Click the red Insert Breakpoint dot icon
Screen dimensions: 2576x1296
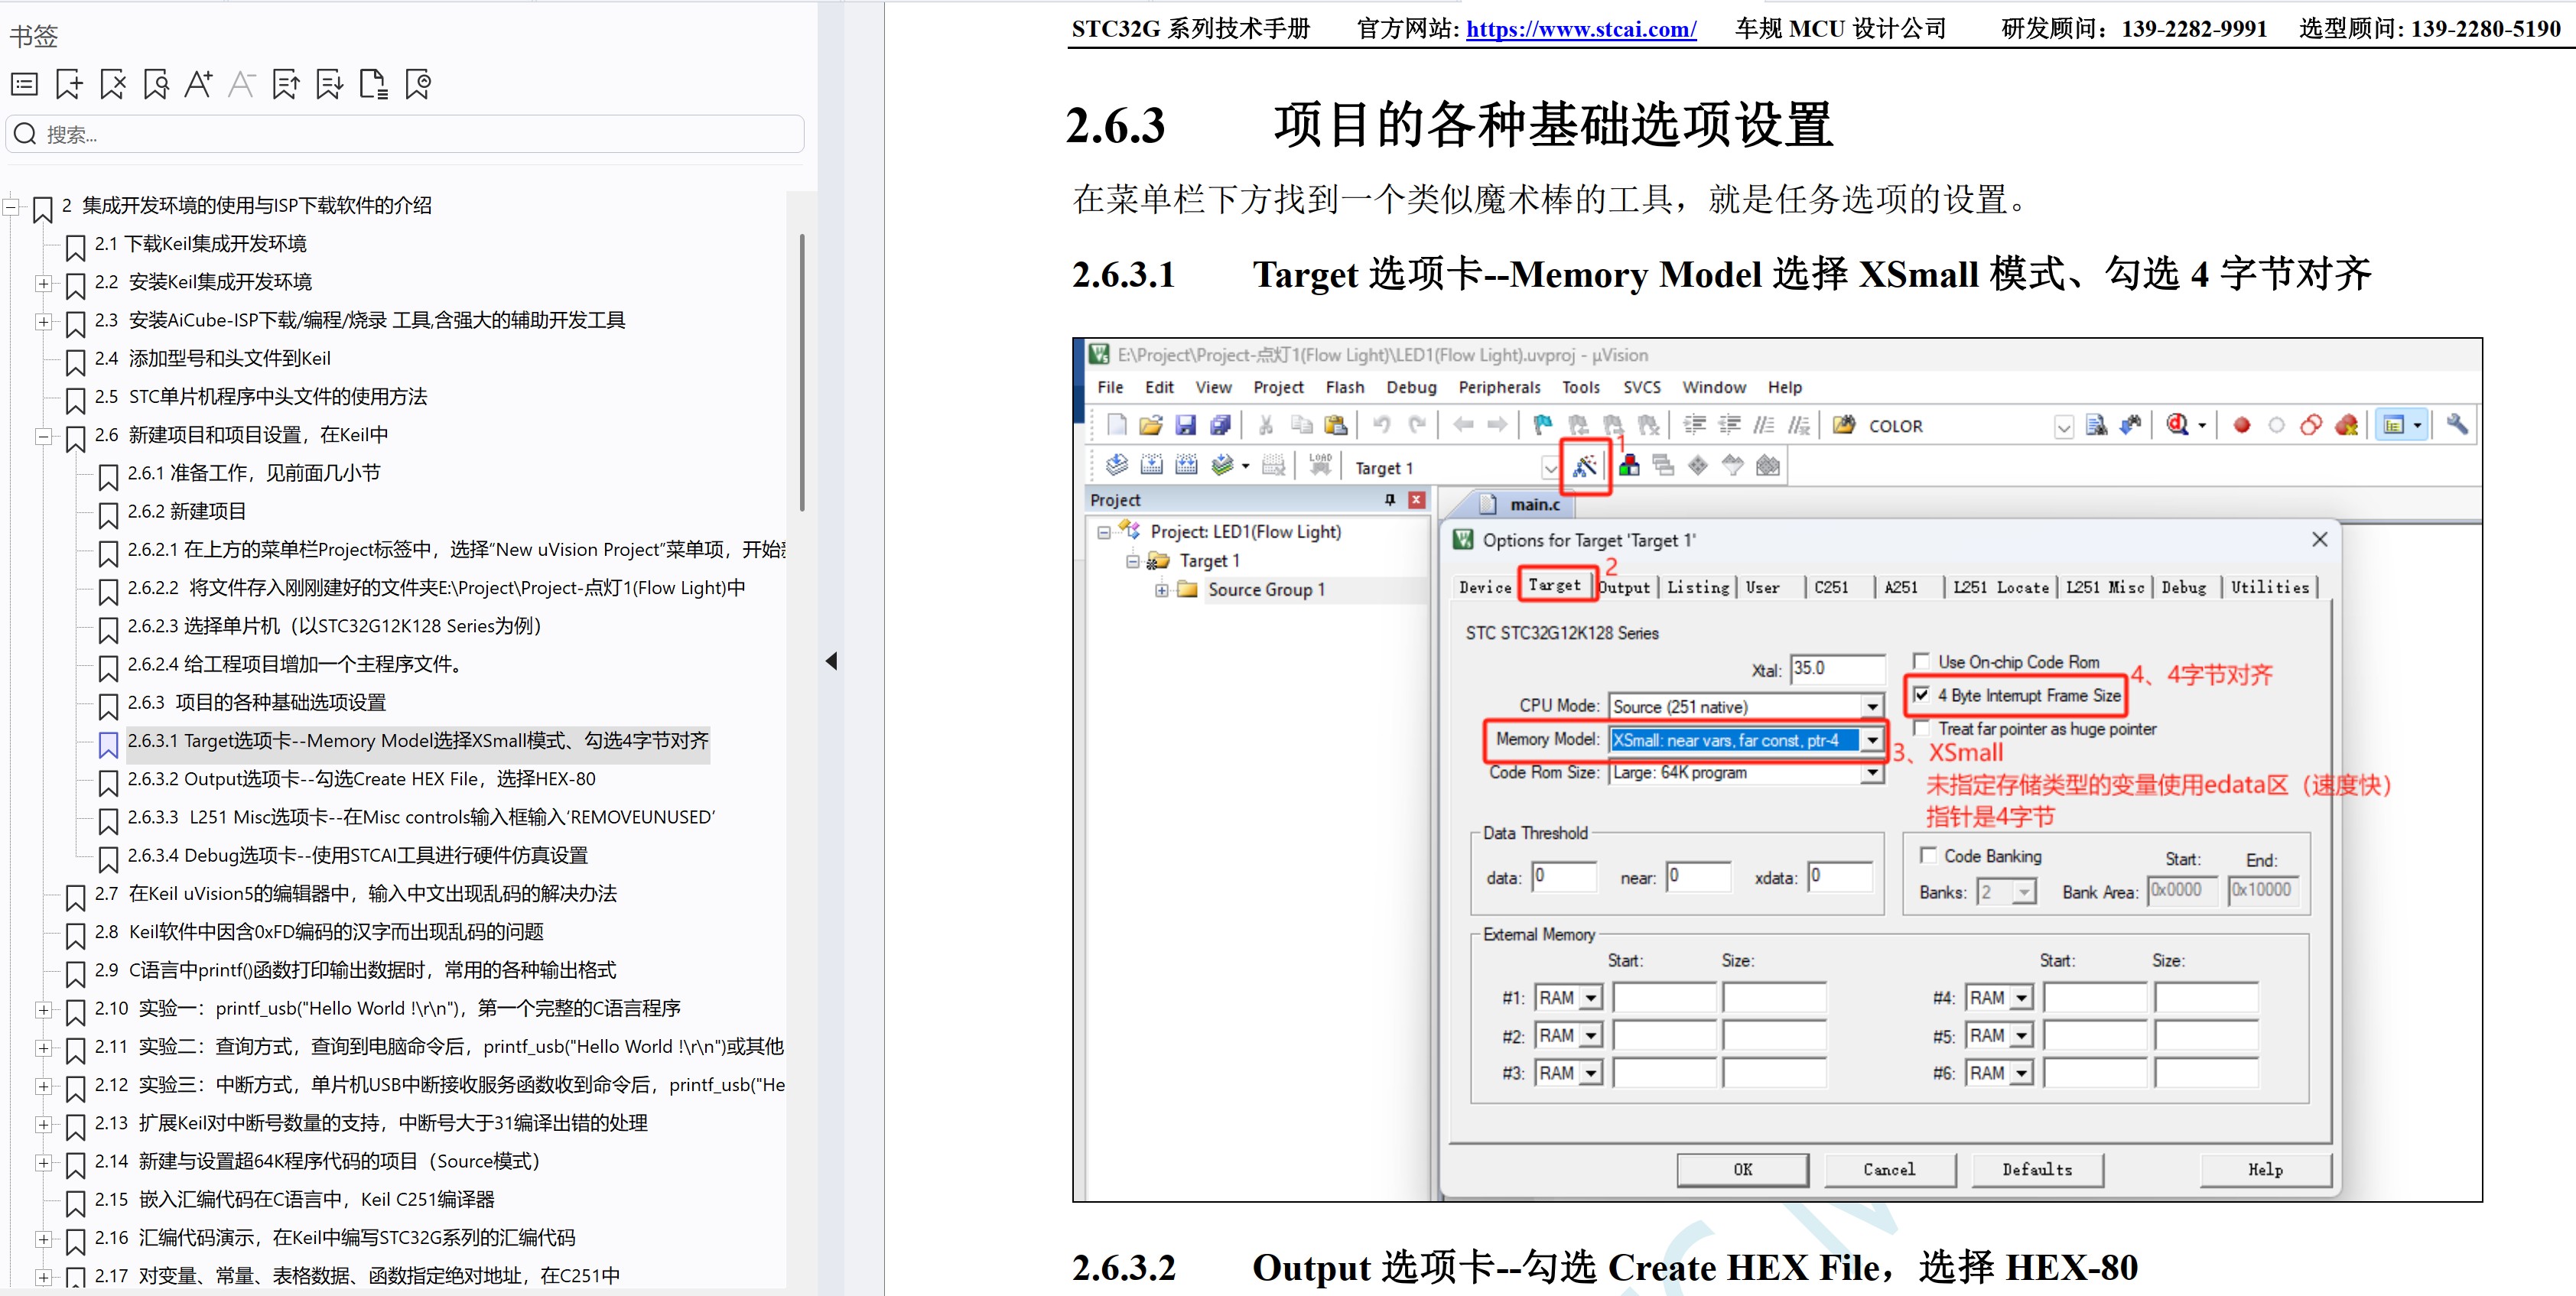[2242, 425]
